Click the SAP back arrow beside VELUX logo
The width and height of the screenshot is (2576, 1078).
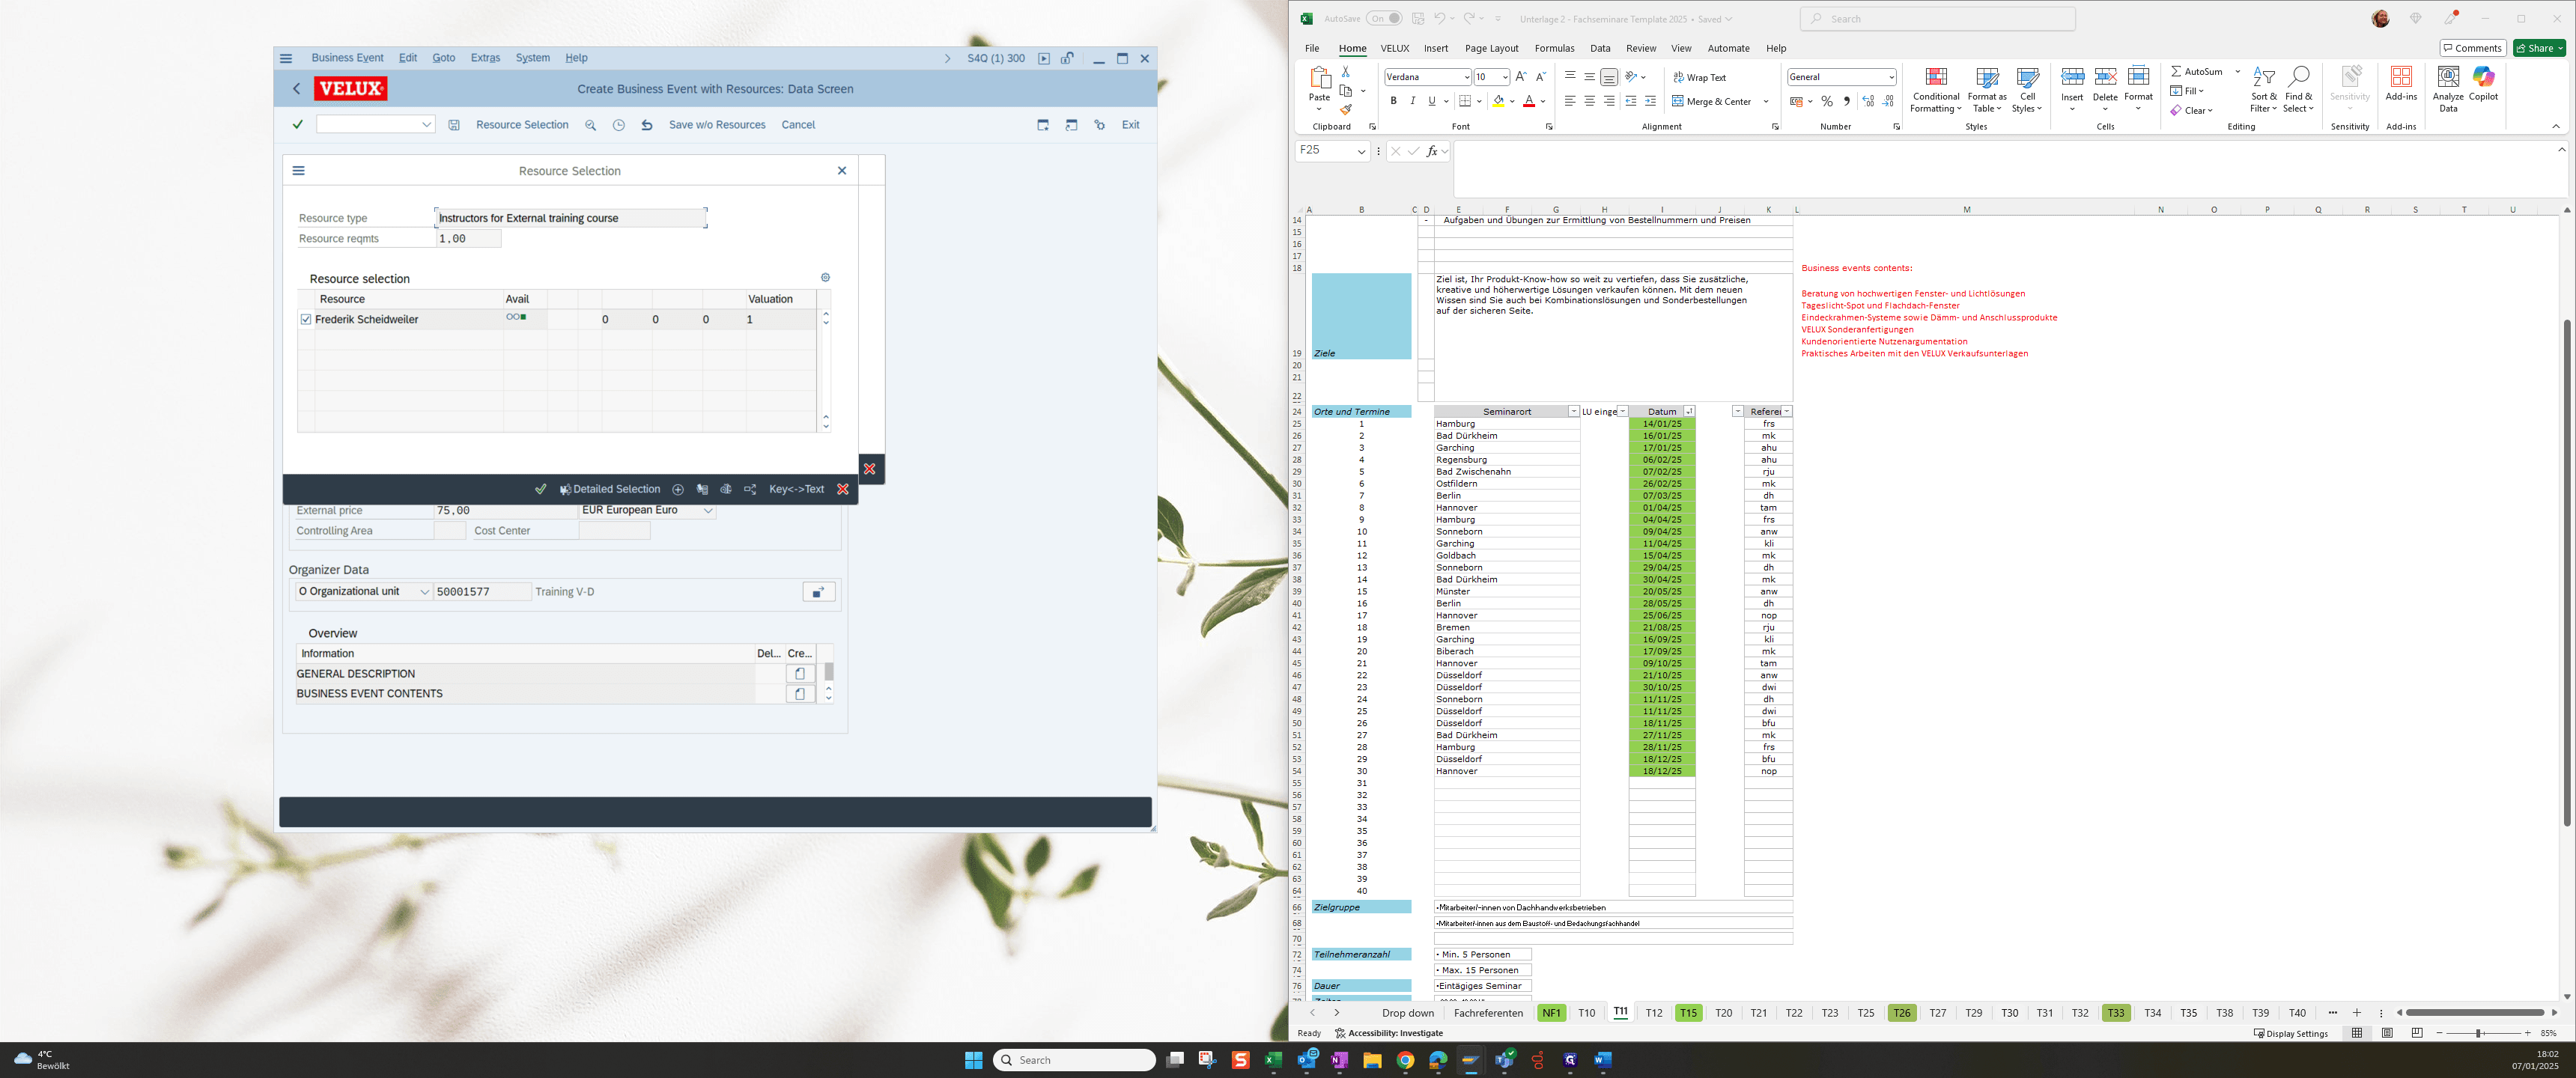(296, 89)
